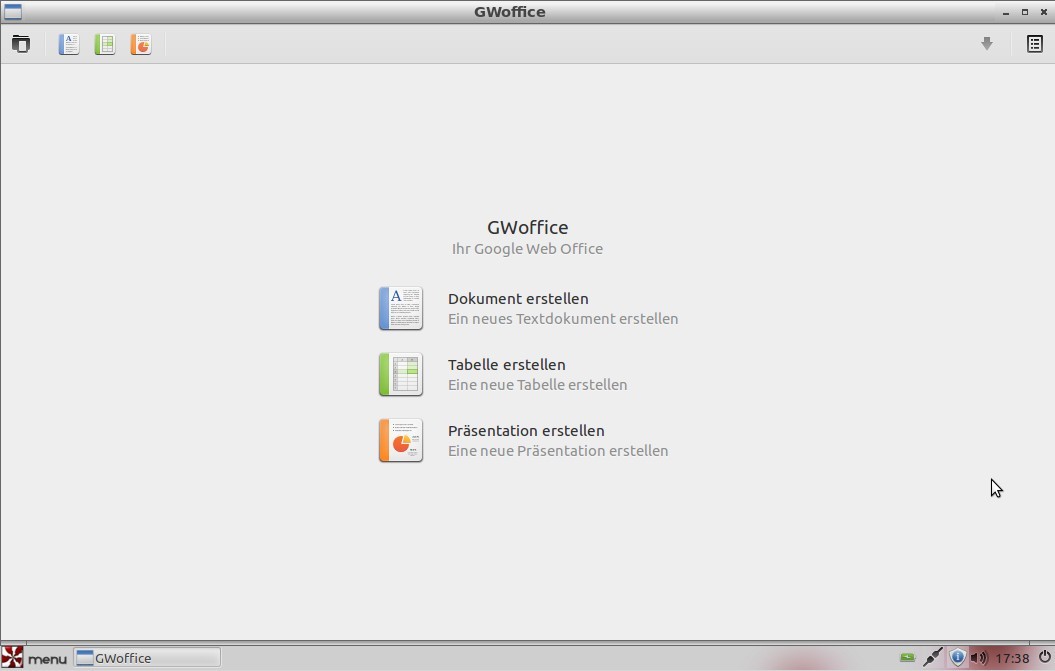Click 'Ein neues Textdokument erstellen' text
This screenshot has height=671, width=1055.
[563, 318]
